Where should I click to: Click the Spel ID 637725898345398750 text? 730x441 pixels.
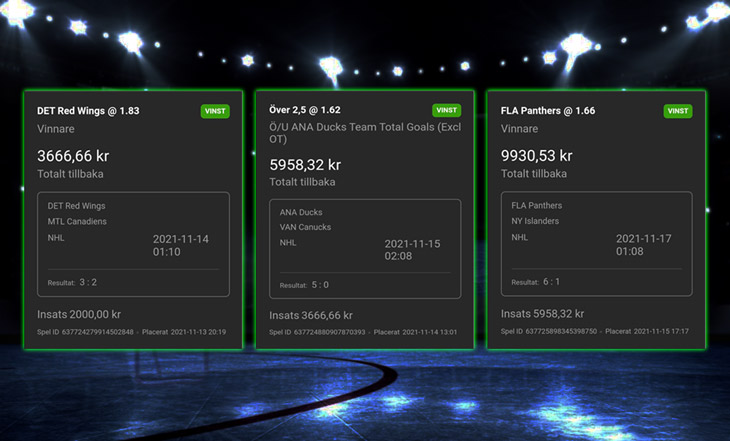click(548, 331)
